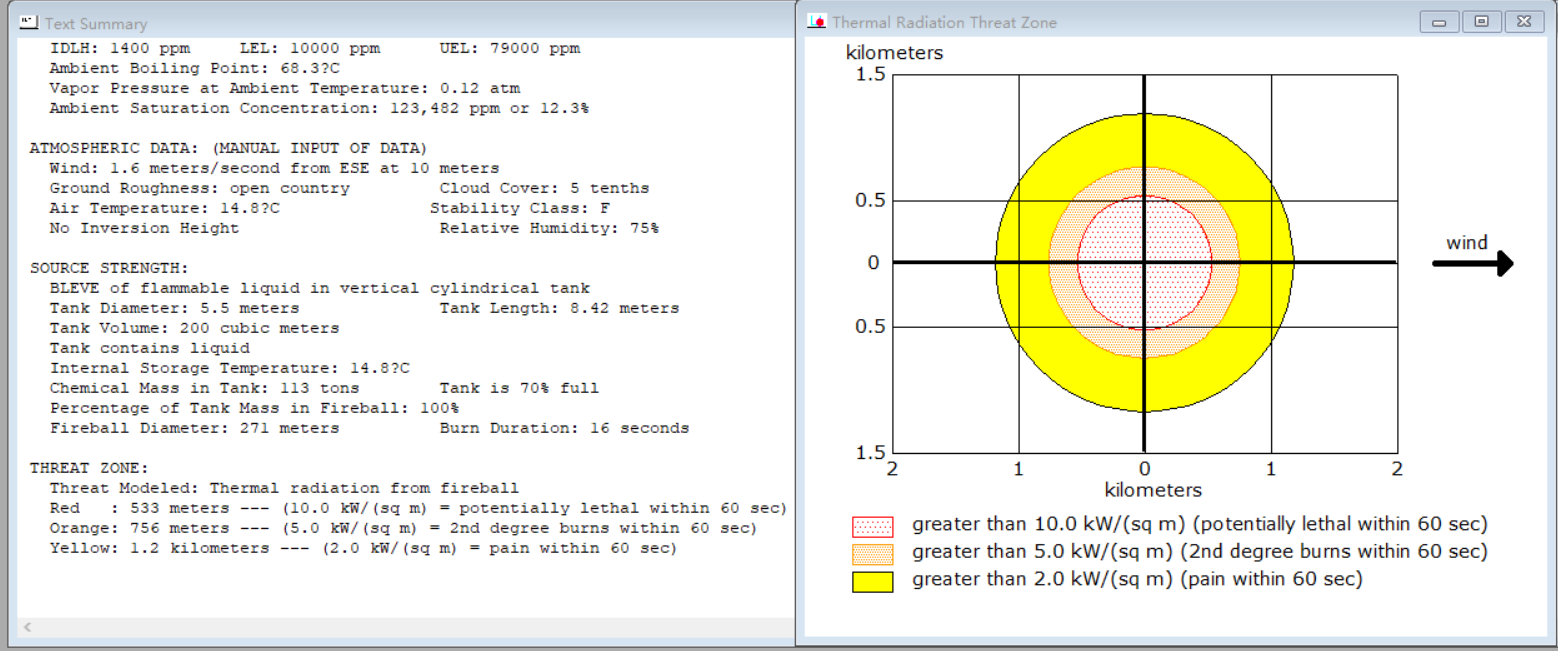The image size is (1558, 651).
Task: Click 'Relative Humidity: 75%' text
Action: 550,228
